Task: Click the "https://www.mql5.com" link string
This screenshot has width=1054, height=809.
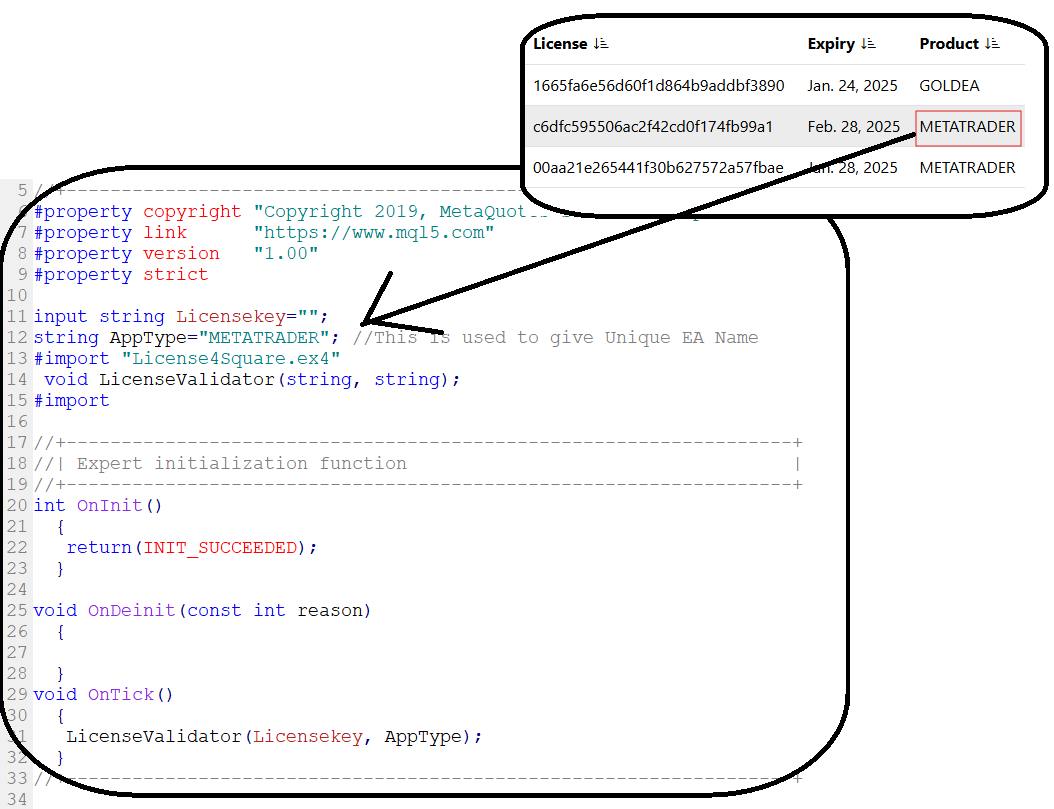Action: pyautogui.click(x=374, y=232)
